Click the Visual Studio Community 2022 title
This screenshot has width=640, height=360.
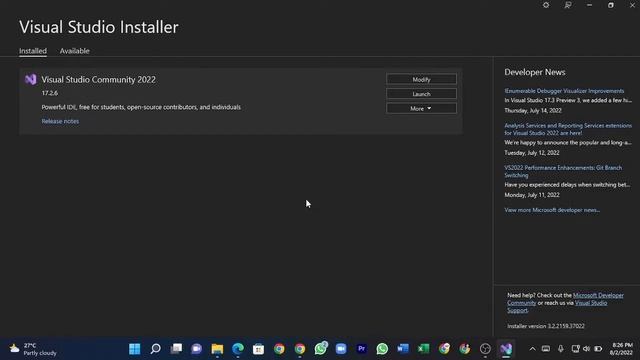[98, 80]
